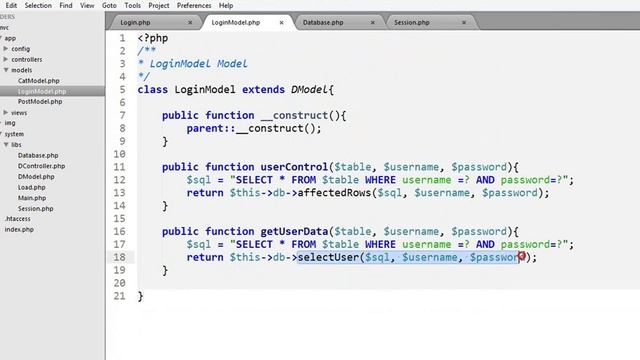Open DModel.php in the sidebar
This screenshot has height=360, width=640.
(x=36, y=177)
